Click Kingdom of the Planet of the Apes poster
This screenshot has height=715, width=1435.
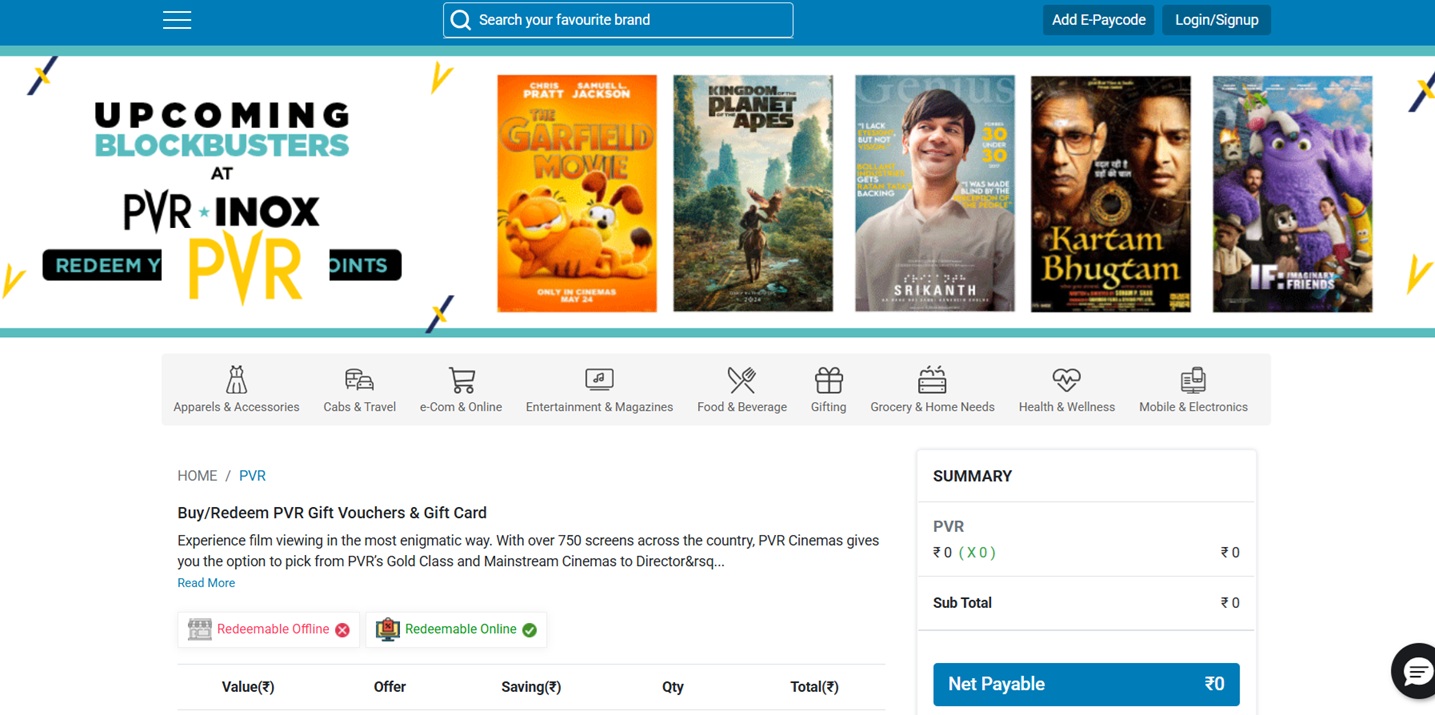click(753, 193)
